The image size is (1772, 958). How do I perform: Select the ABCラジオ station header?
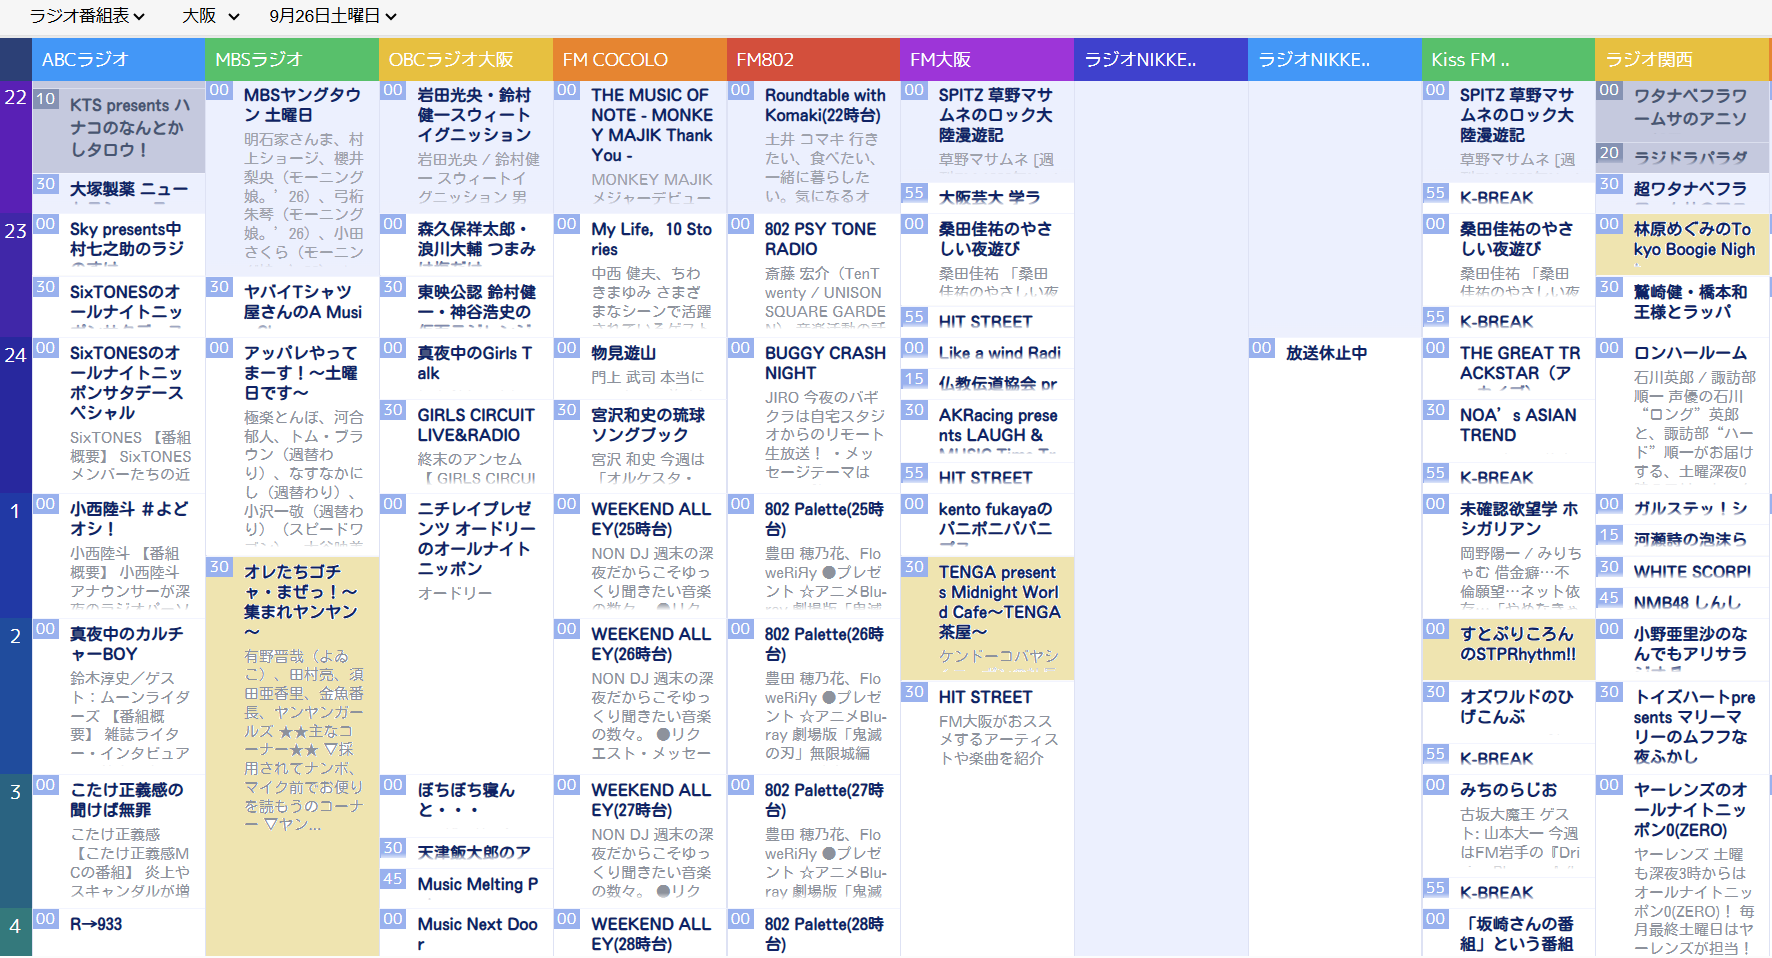(x=119, y=60)
